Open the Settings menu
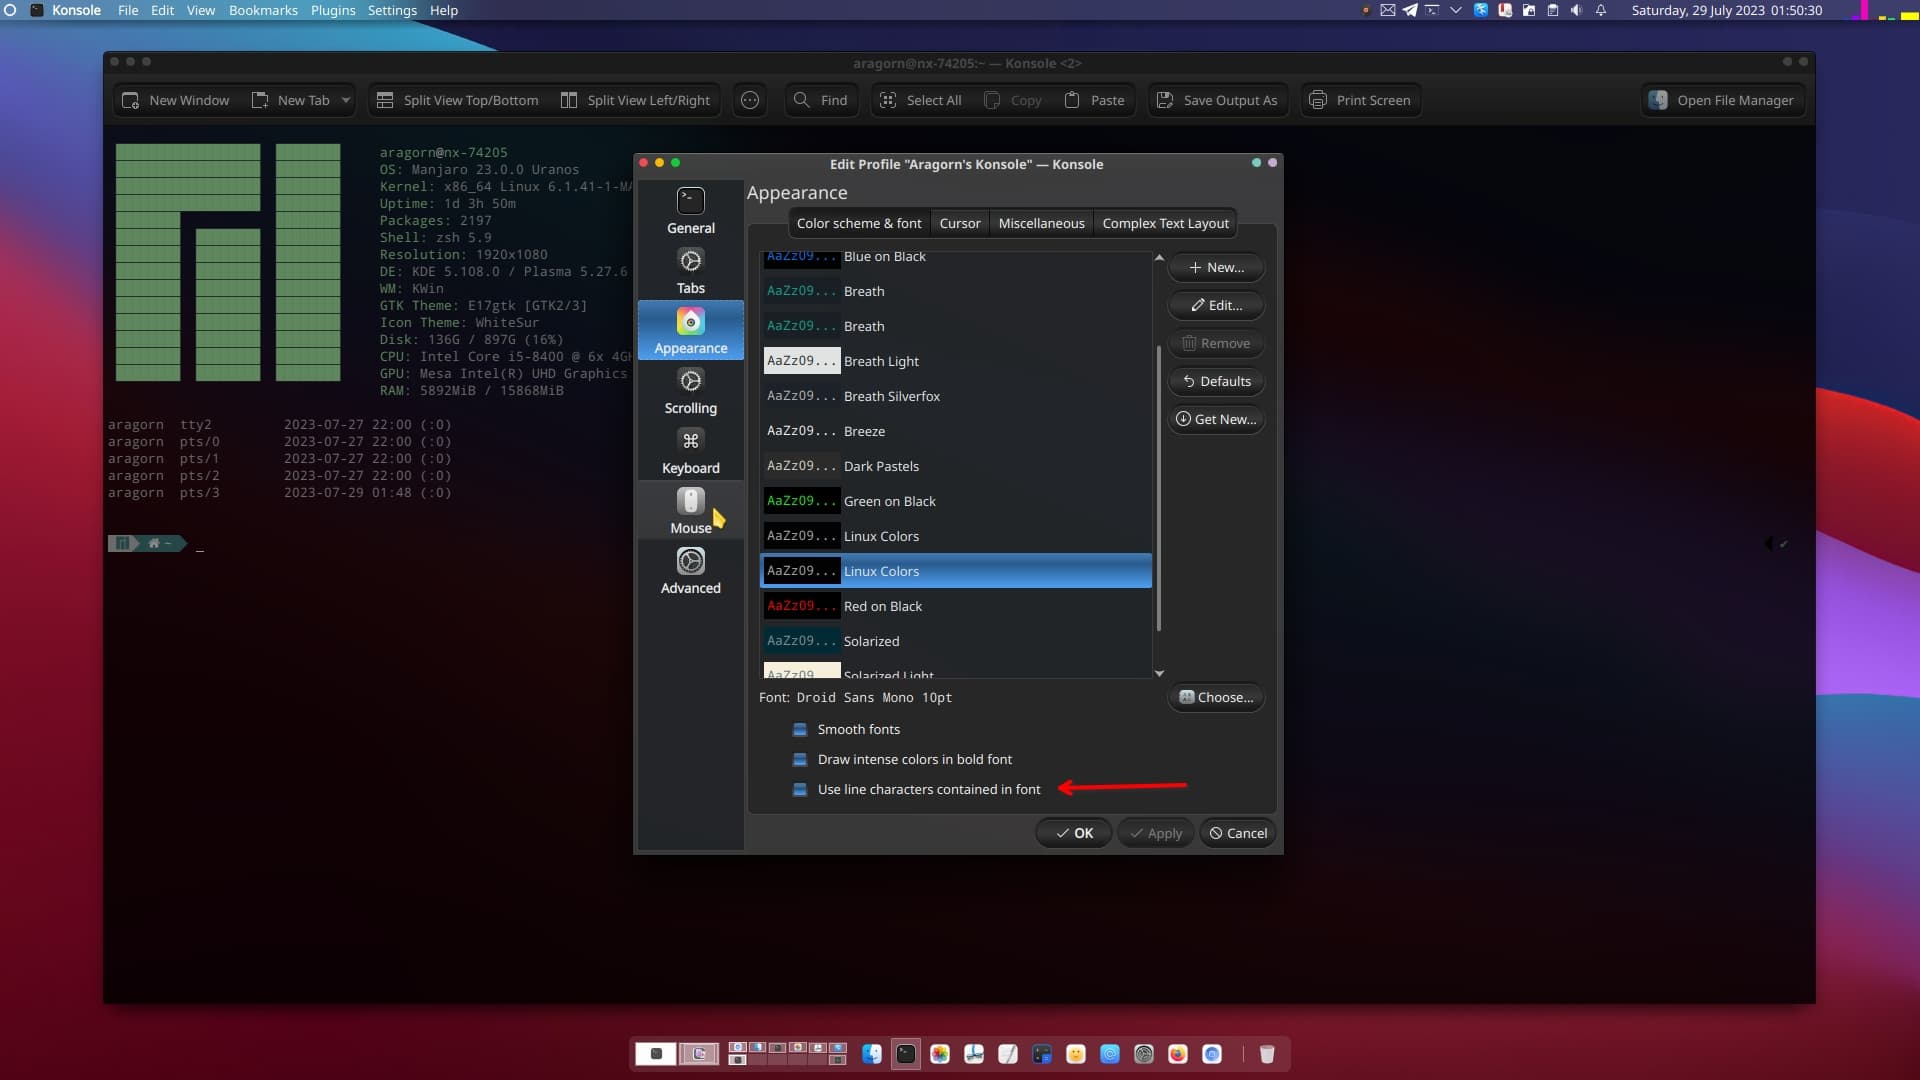The image size is (1920, 1080). point(392,10)
